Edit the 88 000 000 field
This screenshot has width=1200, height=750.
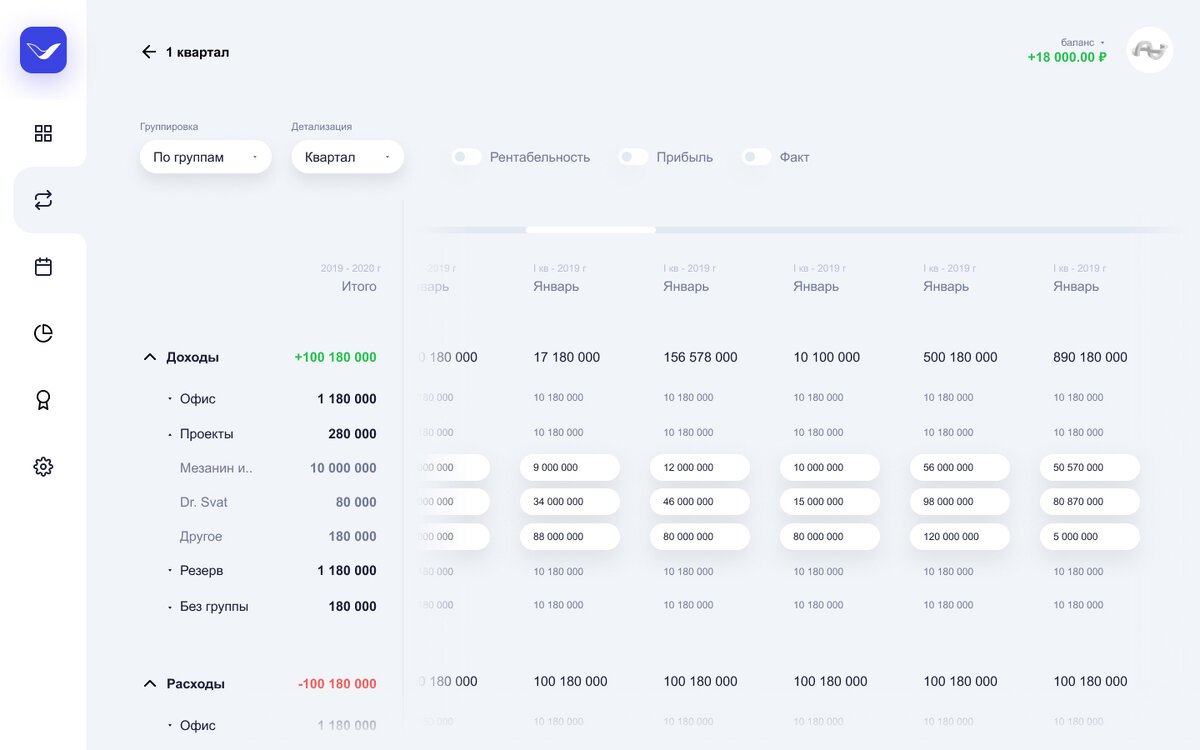click(x=570, y=537)
